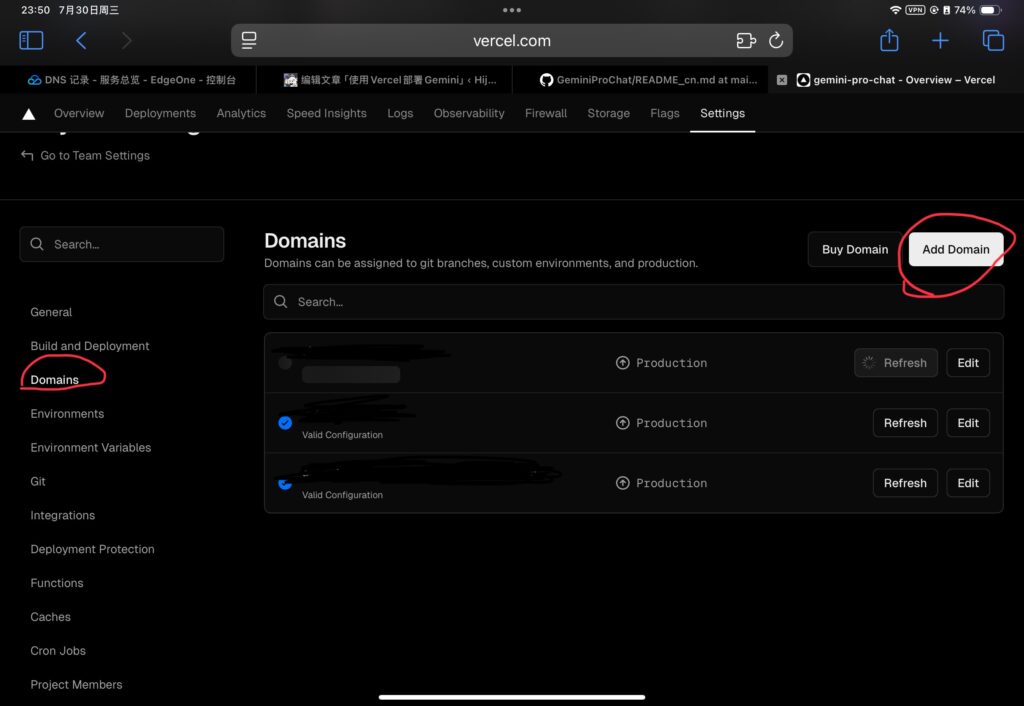The image size is (1024, 706).
Task: Open the Analytics nav tab
Action: [241, 113]
